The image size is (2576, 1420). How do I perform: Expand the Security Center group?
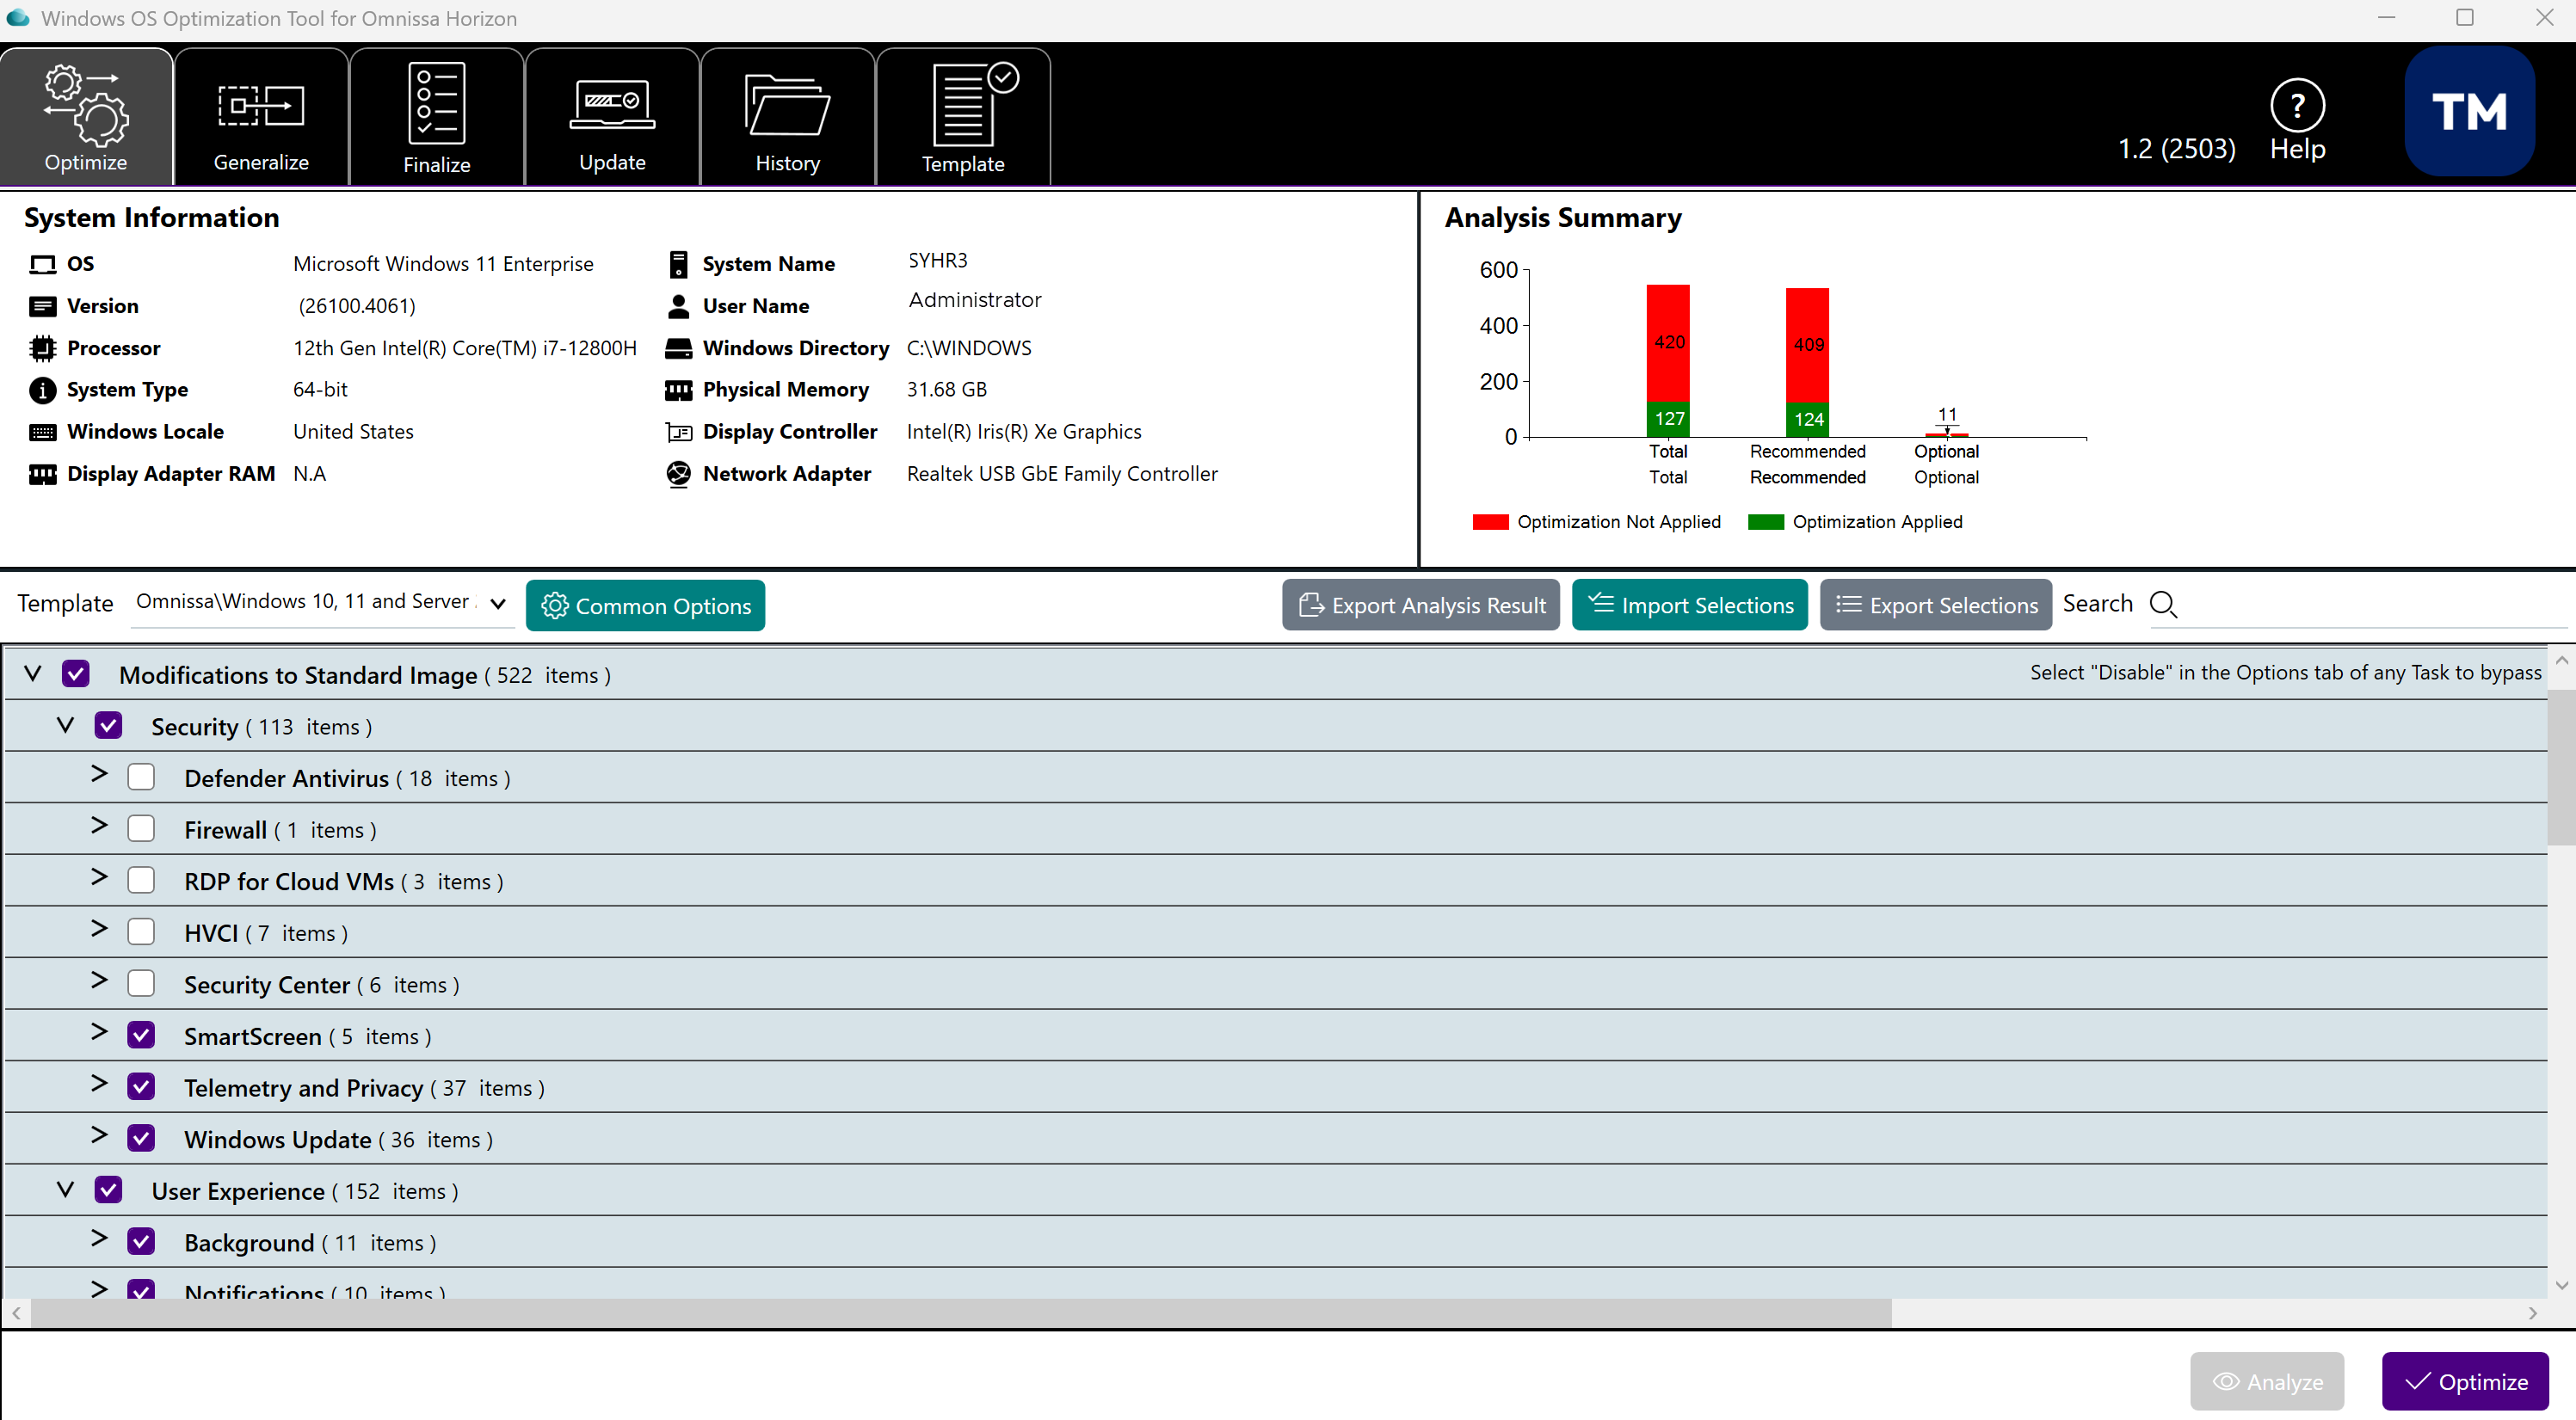click(99, 981)
